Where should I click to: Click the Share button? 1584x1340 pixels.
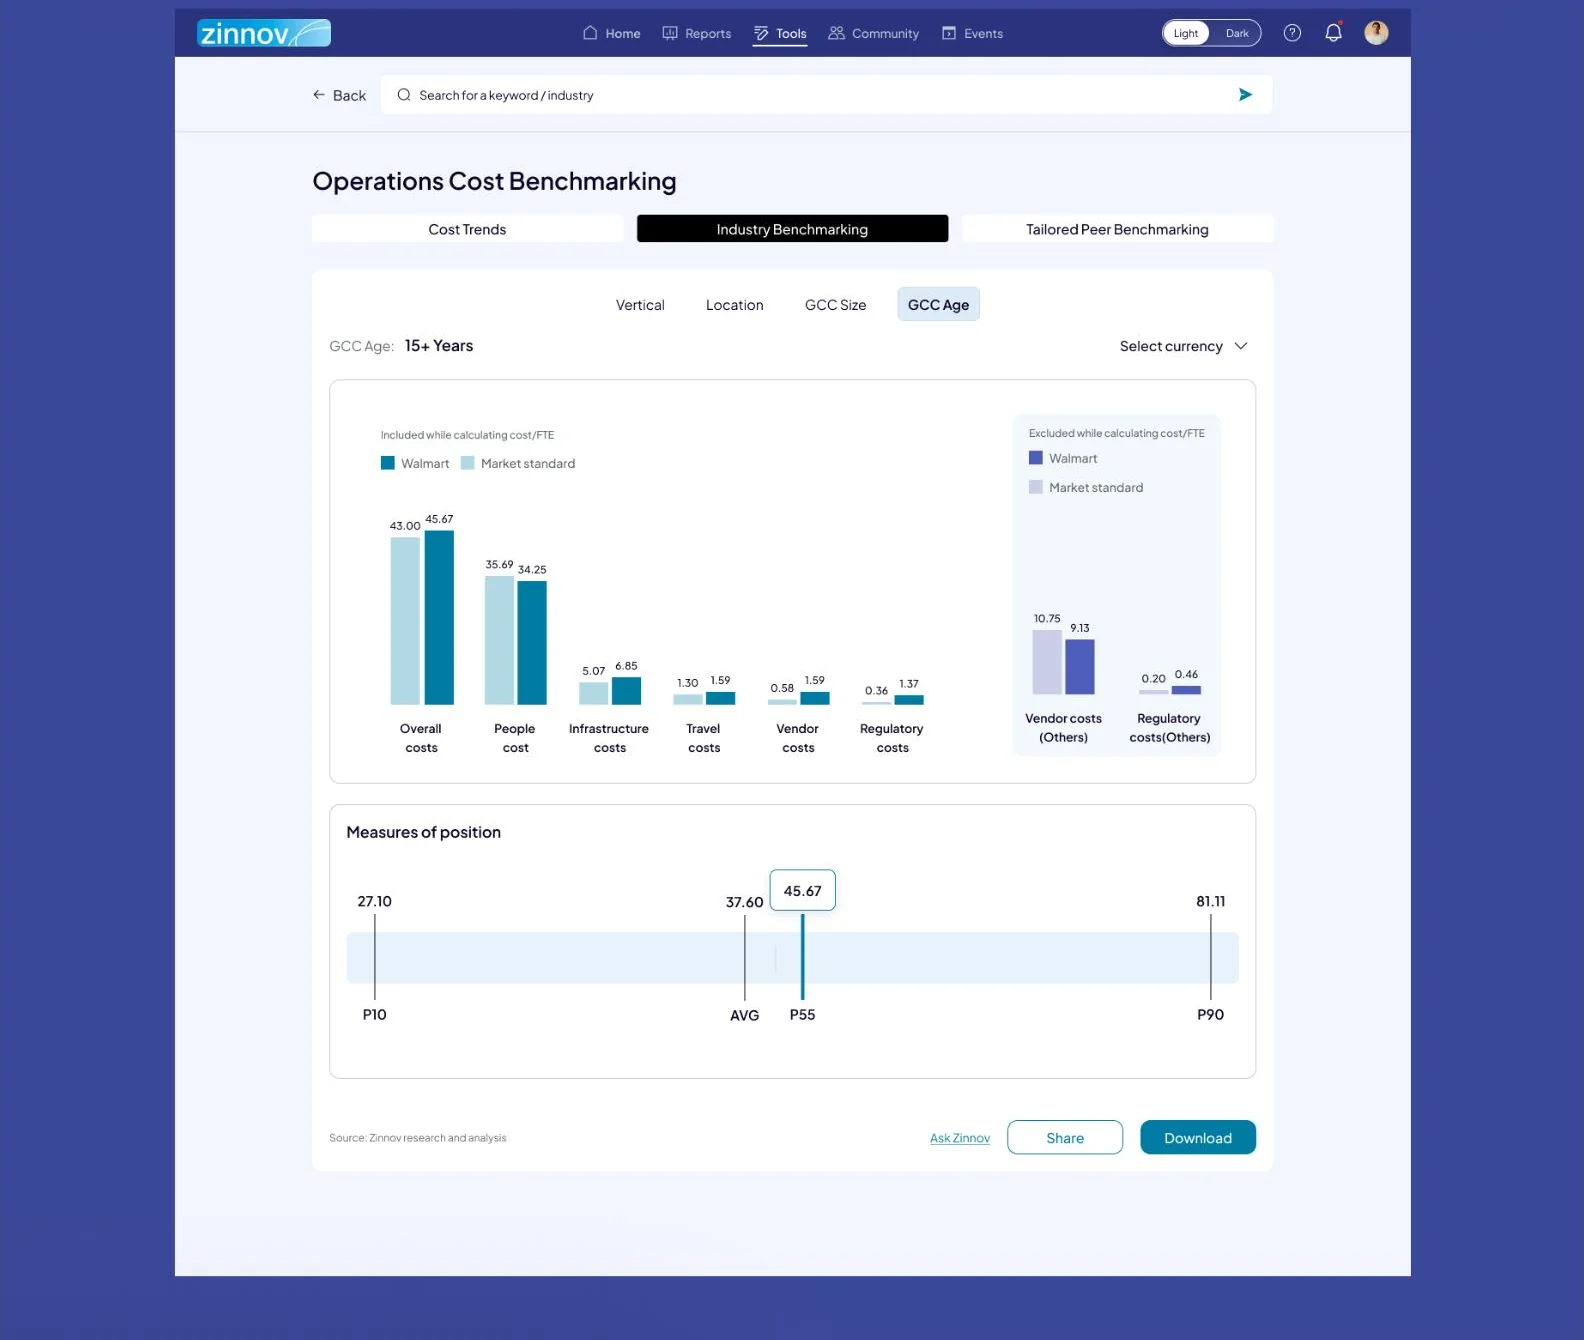pyautogui.click(x=1065, y=1138)
